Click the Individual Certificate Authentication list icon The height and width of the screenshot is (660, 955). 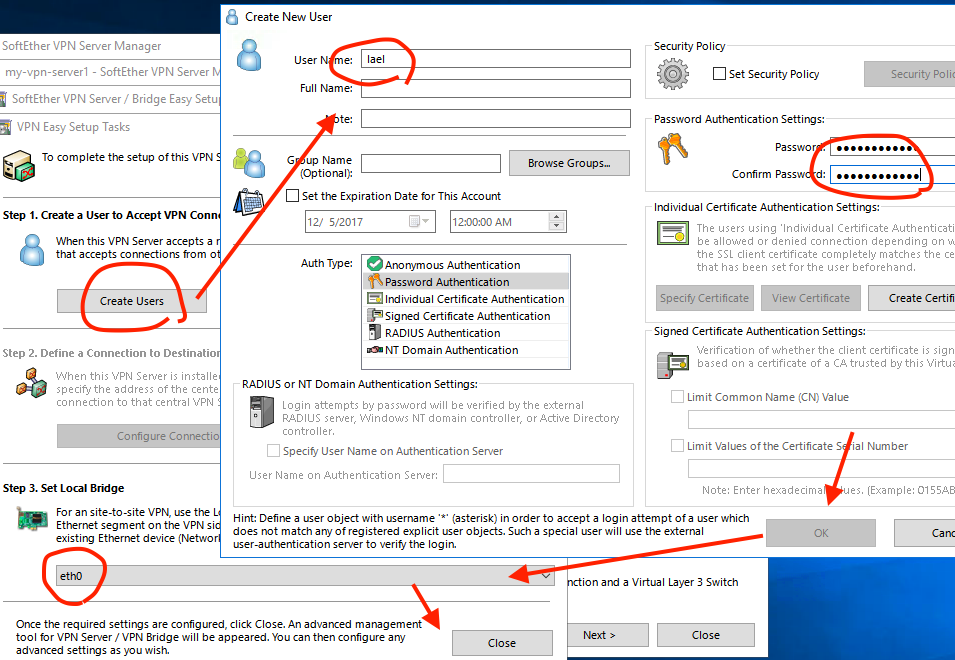tap(375, 298)
